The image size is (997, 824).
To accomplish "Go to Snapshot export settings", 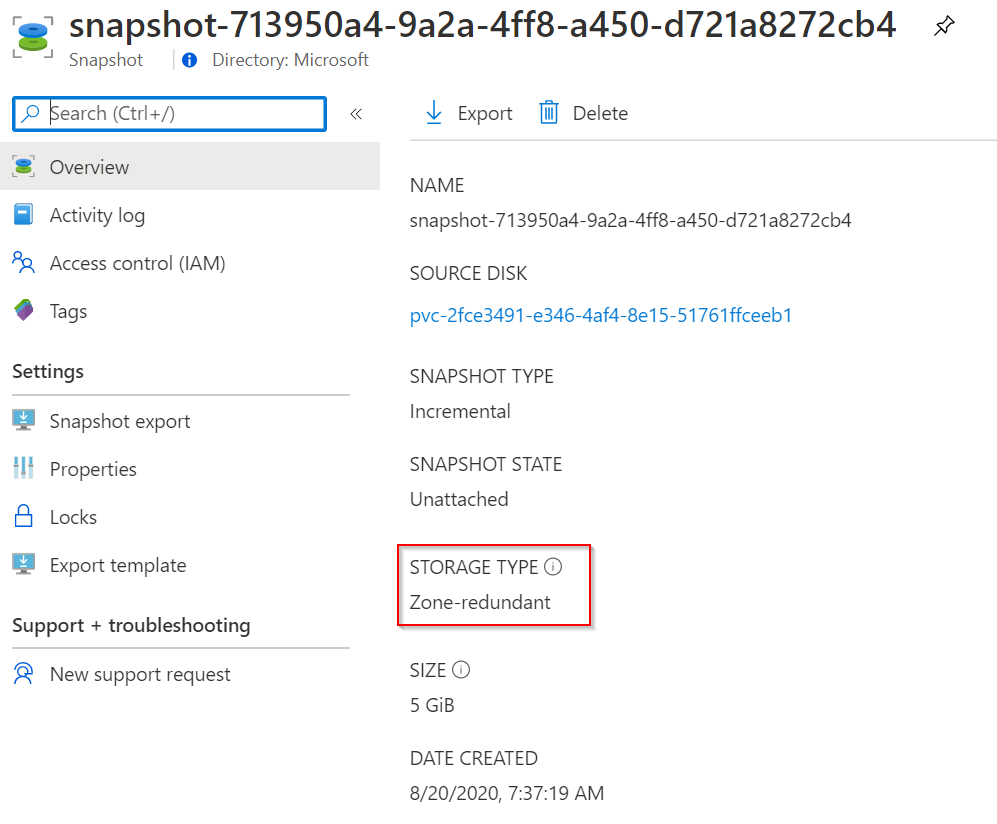I will tap(119, 421).
